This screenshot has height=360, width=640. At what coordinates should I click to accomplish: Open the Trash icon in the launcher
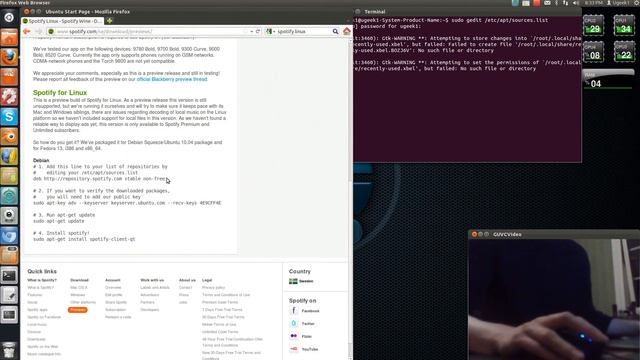[9, 351]
